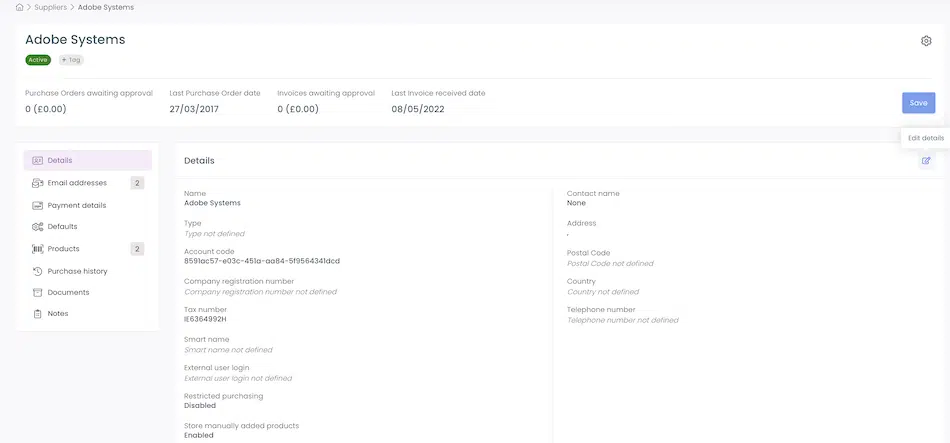Click the tax number IE6364992H

205,319
